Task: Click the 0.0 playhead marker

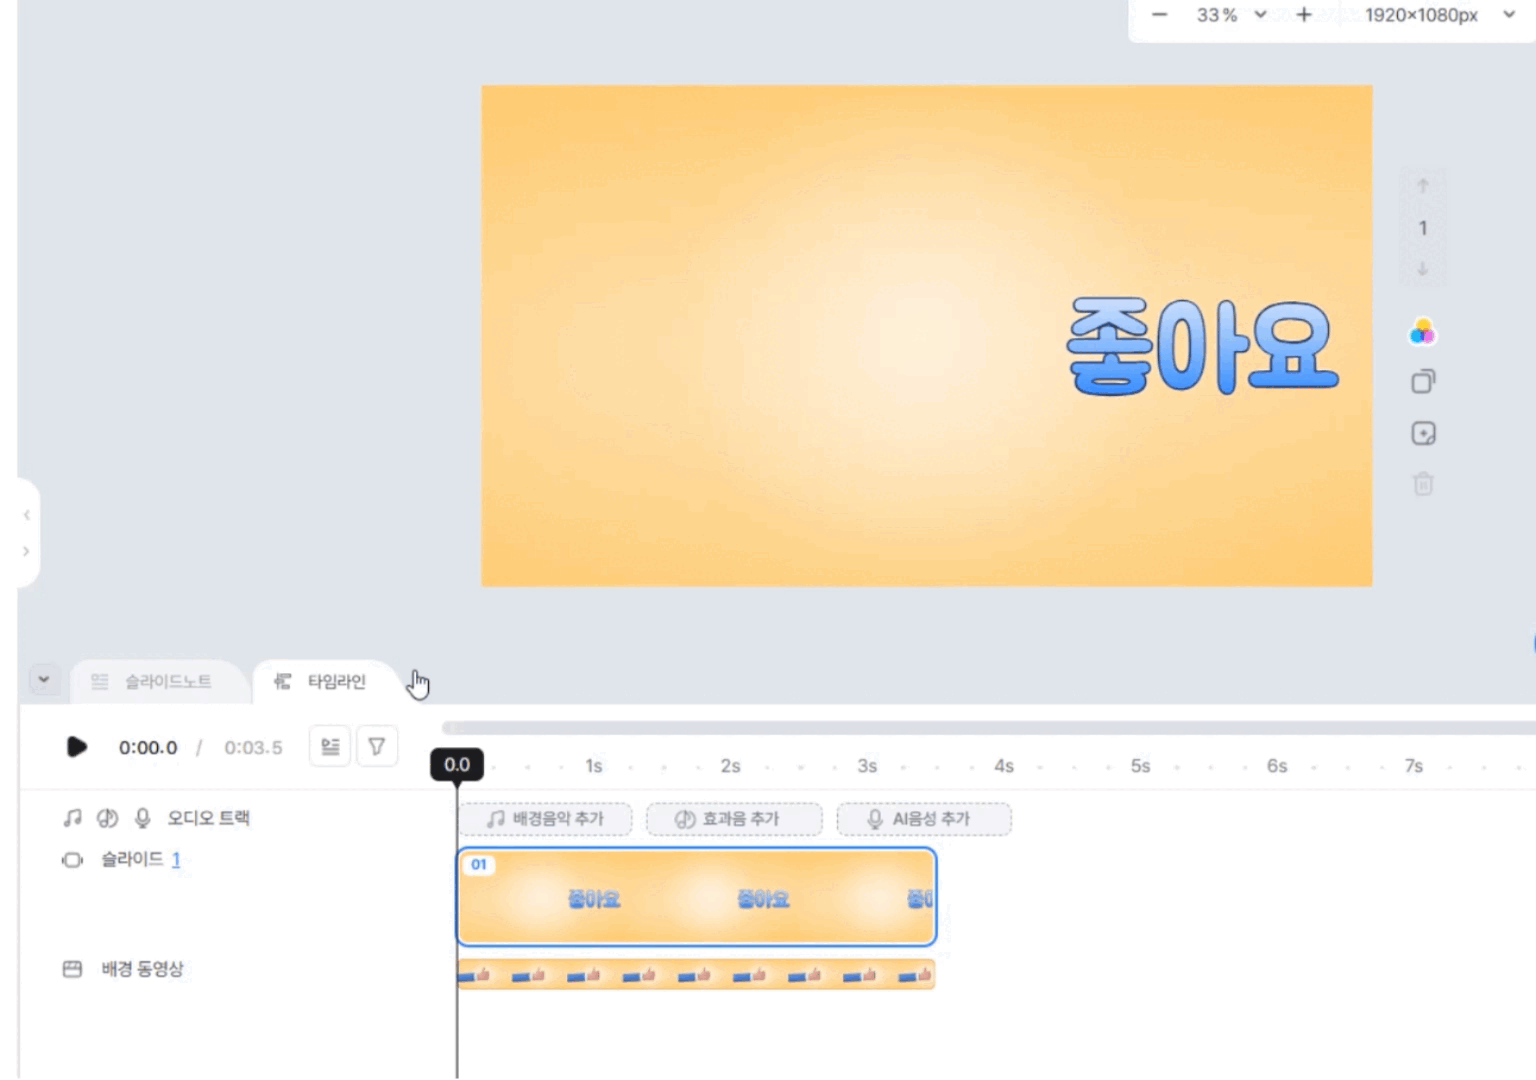Action: pyautogui.click(x=457, y=765)
